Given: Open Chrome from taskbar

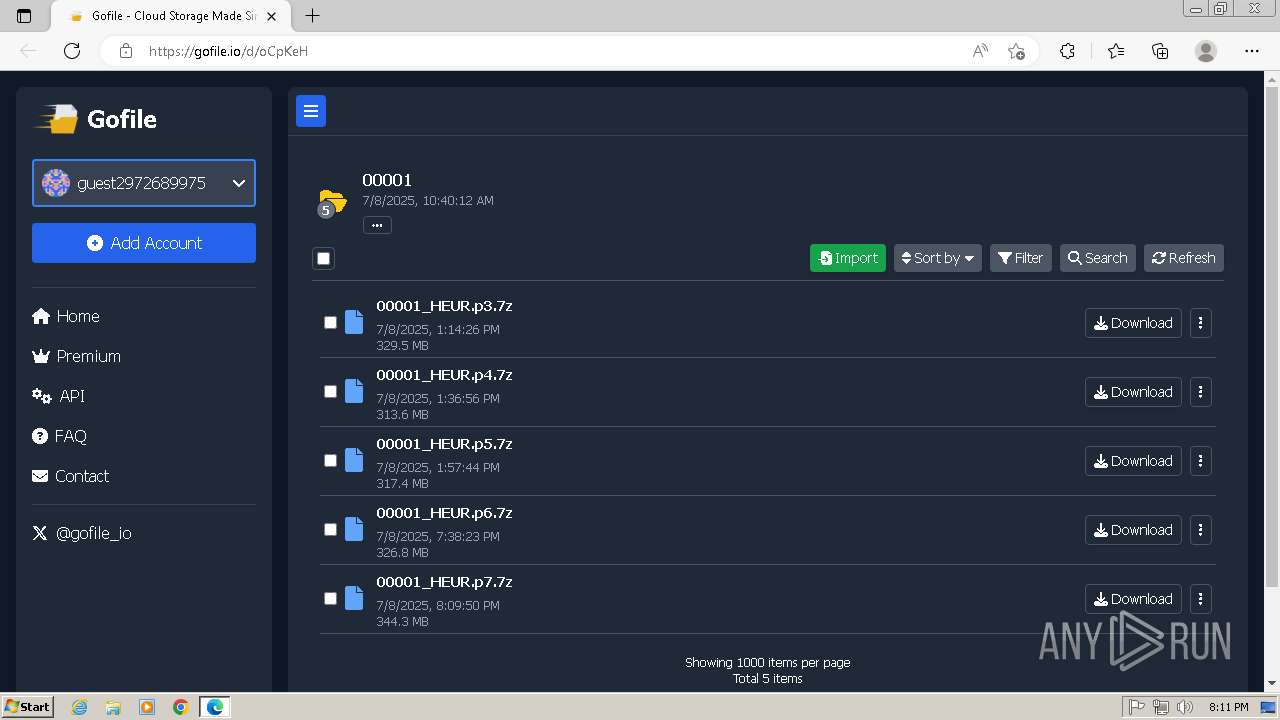Looking at the screenshot, I should point(180,707).
